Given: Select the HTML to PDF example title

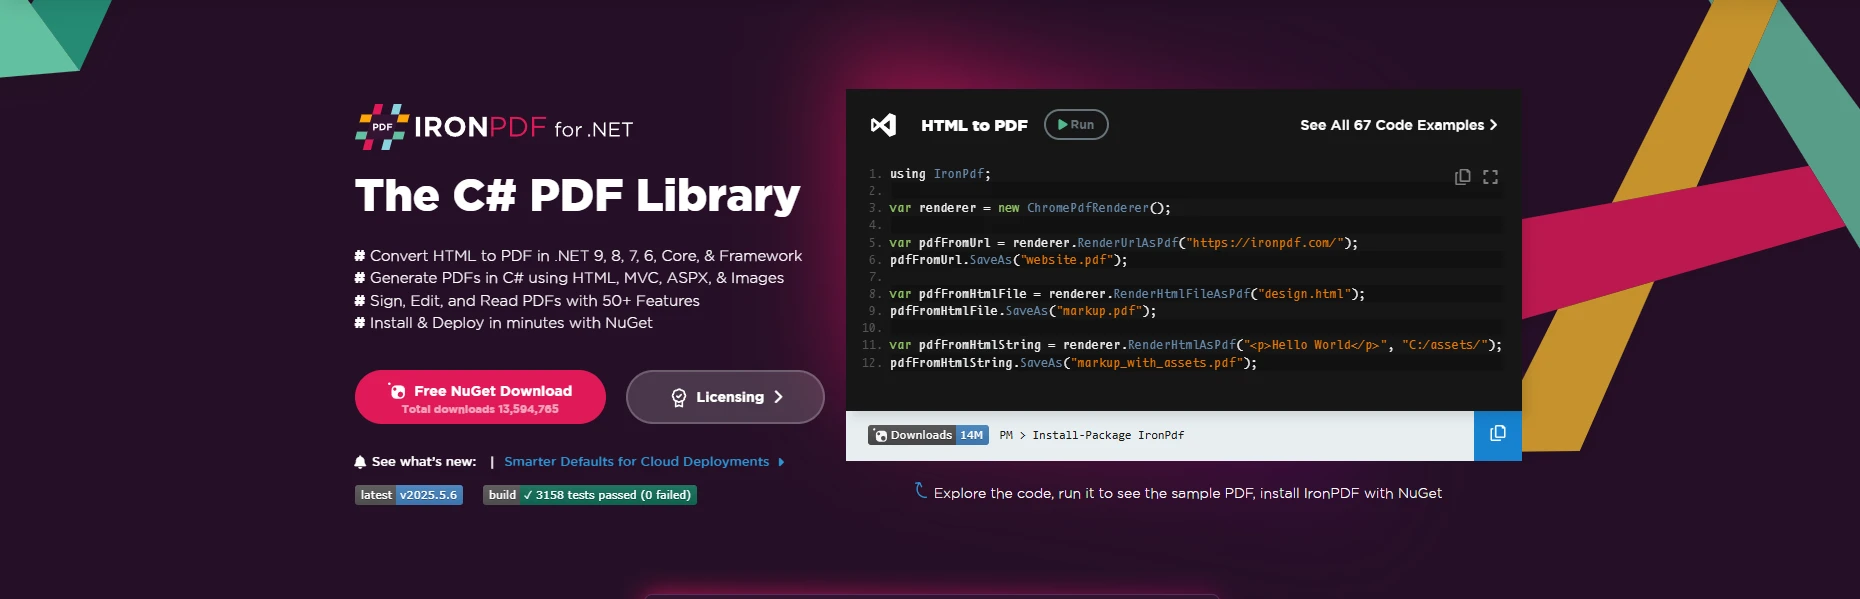Looking at the screenshot, I should click(973, 126).
